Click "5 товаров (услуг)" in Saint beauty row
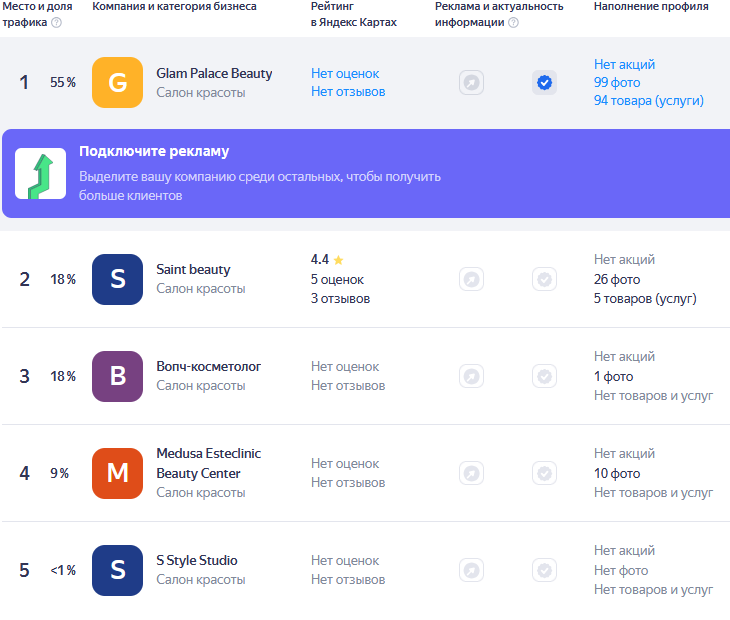The width and height of the screenshot is (730, 620). coord(645,299)
